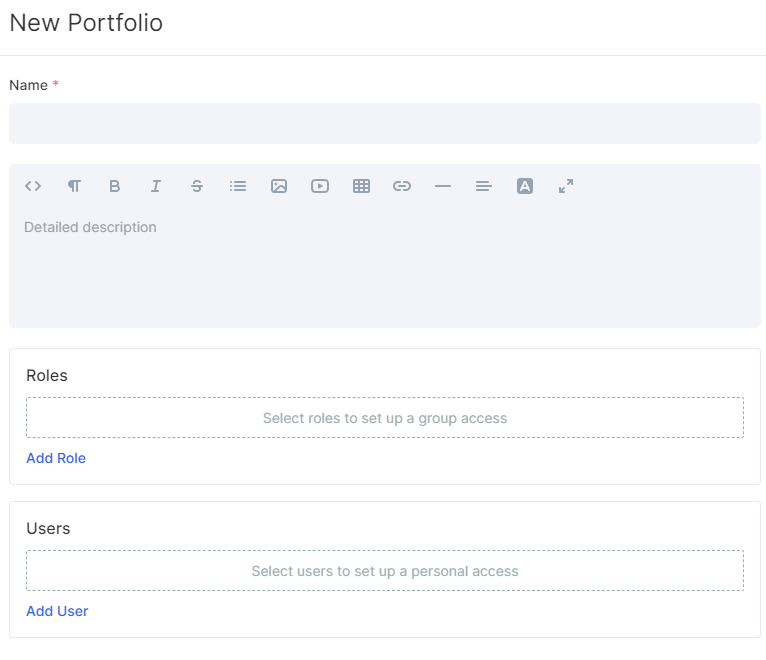Insert an image into description
The image size is (766, 660).
(279, 186)
